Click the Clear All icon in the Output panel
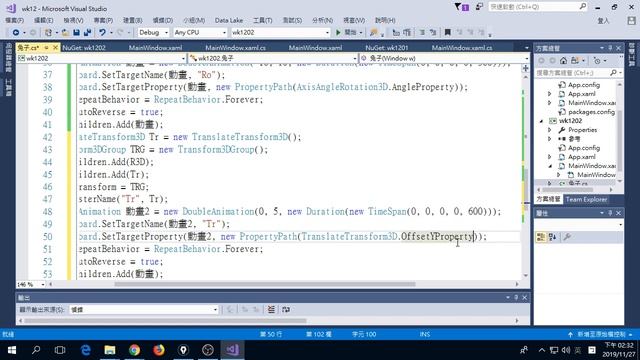This screenshot has height=360, width=640. 271,309
